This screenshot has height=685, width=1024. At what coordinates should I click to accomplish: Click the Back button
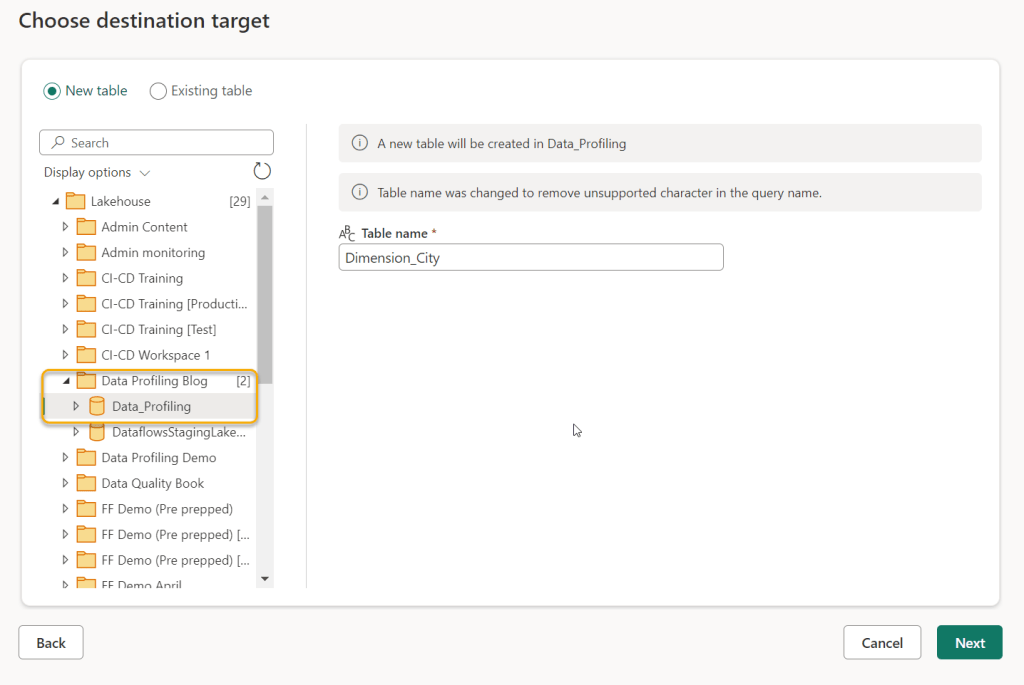coord(51,643)
